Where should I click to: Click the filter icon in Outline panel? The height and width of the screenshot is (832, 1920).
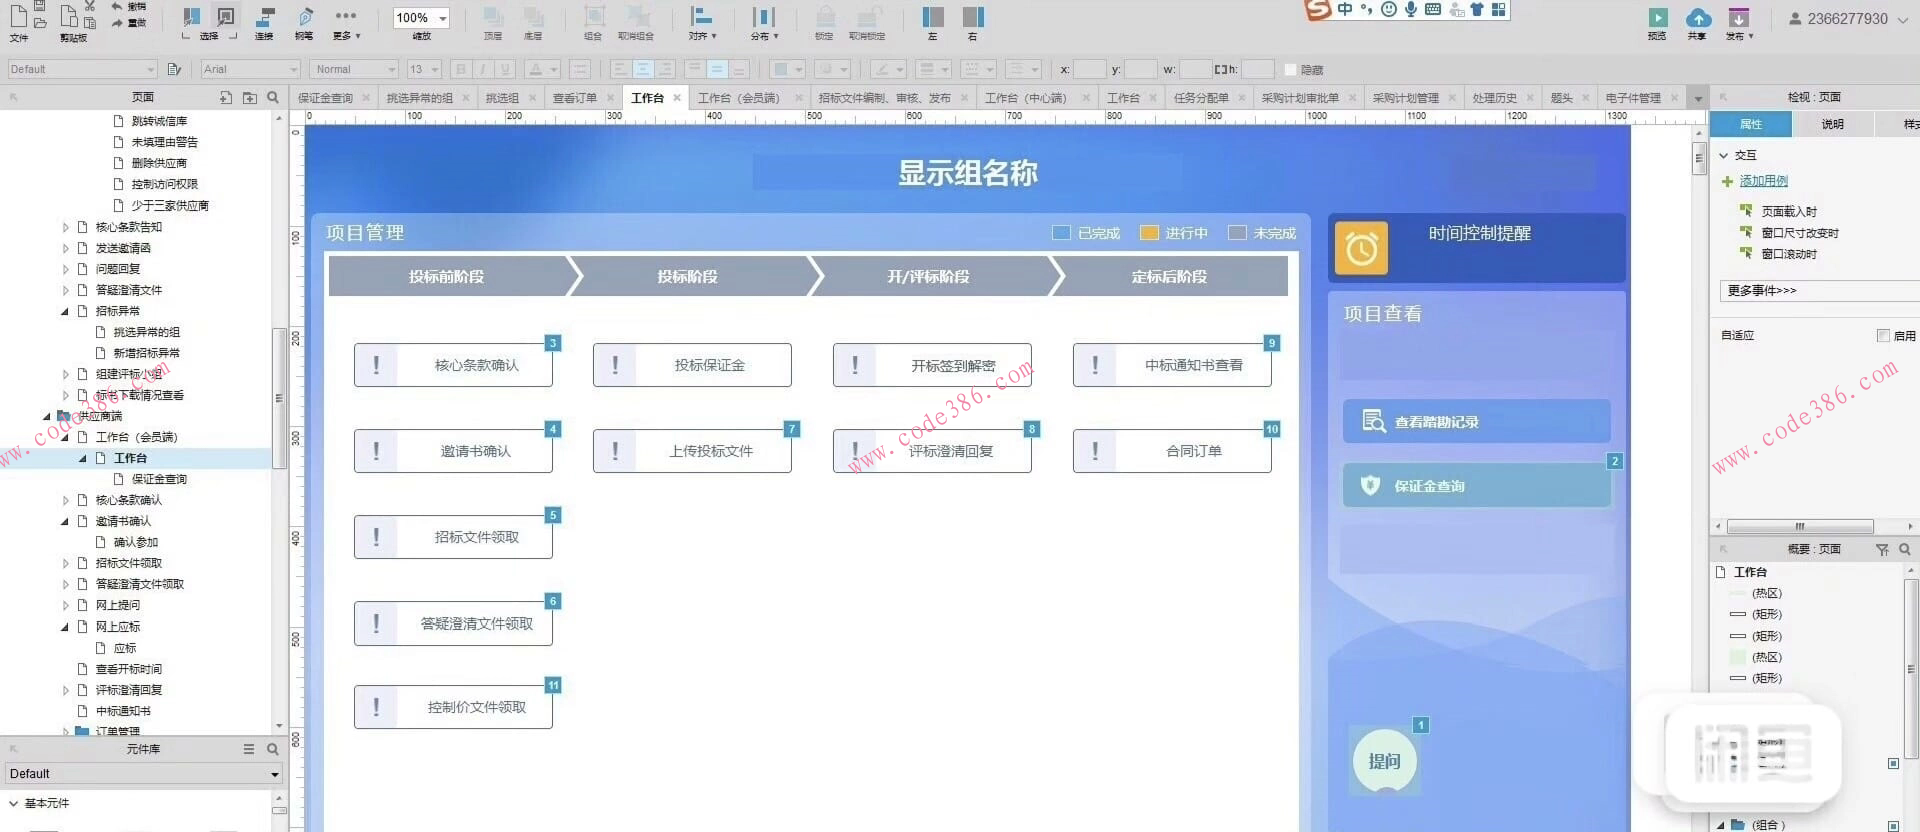(x=1882, y=549)
